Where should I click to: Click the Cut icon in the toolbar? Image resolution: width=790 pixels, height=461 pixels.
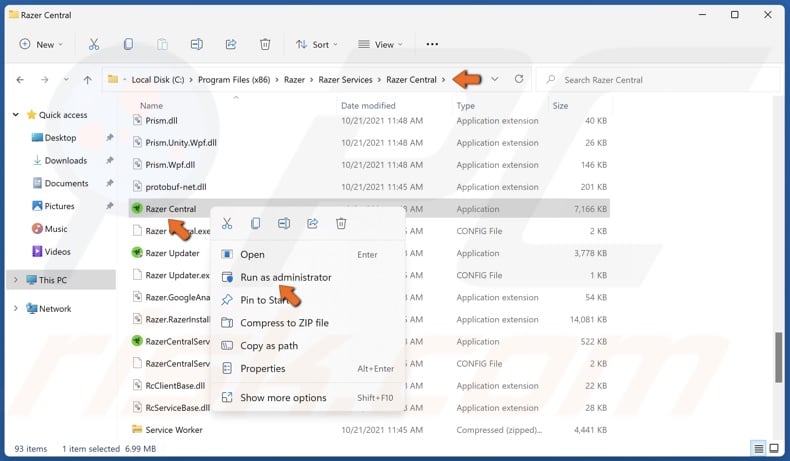(94, 44)
